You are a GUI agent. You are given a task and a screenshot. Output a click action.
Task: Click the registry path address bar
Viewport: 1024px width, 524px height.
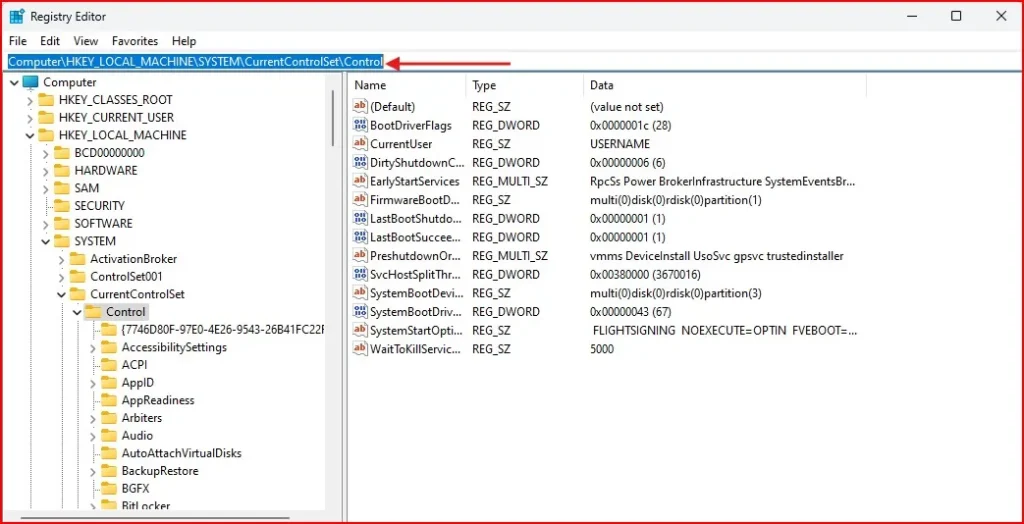tap(512, 62)
